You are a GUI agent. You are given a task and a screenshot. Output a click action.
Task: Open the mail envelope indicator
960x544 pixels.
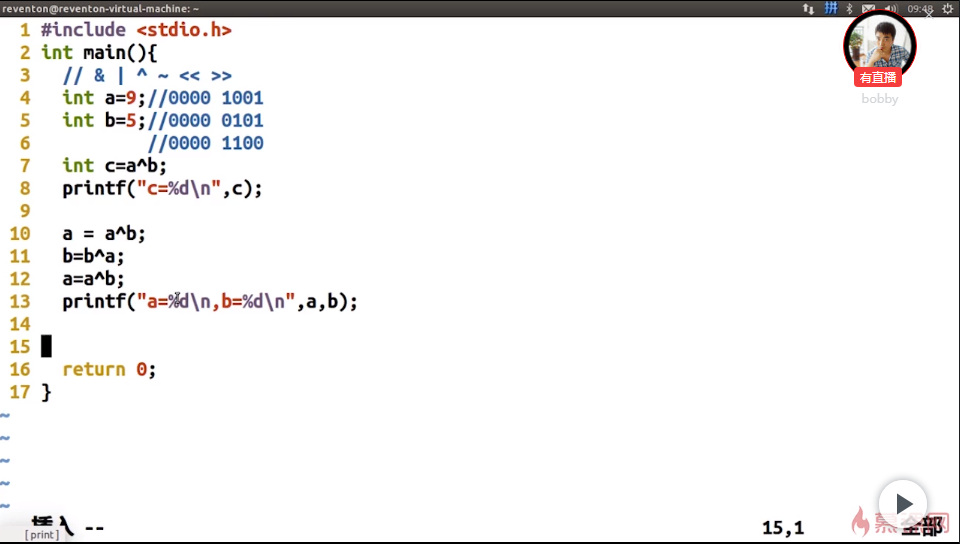click(x=868, y=9)
